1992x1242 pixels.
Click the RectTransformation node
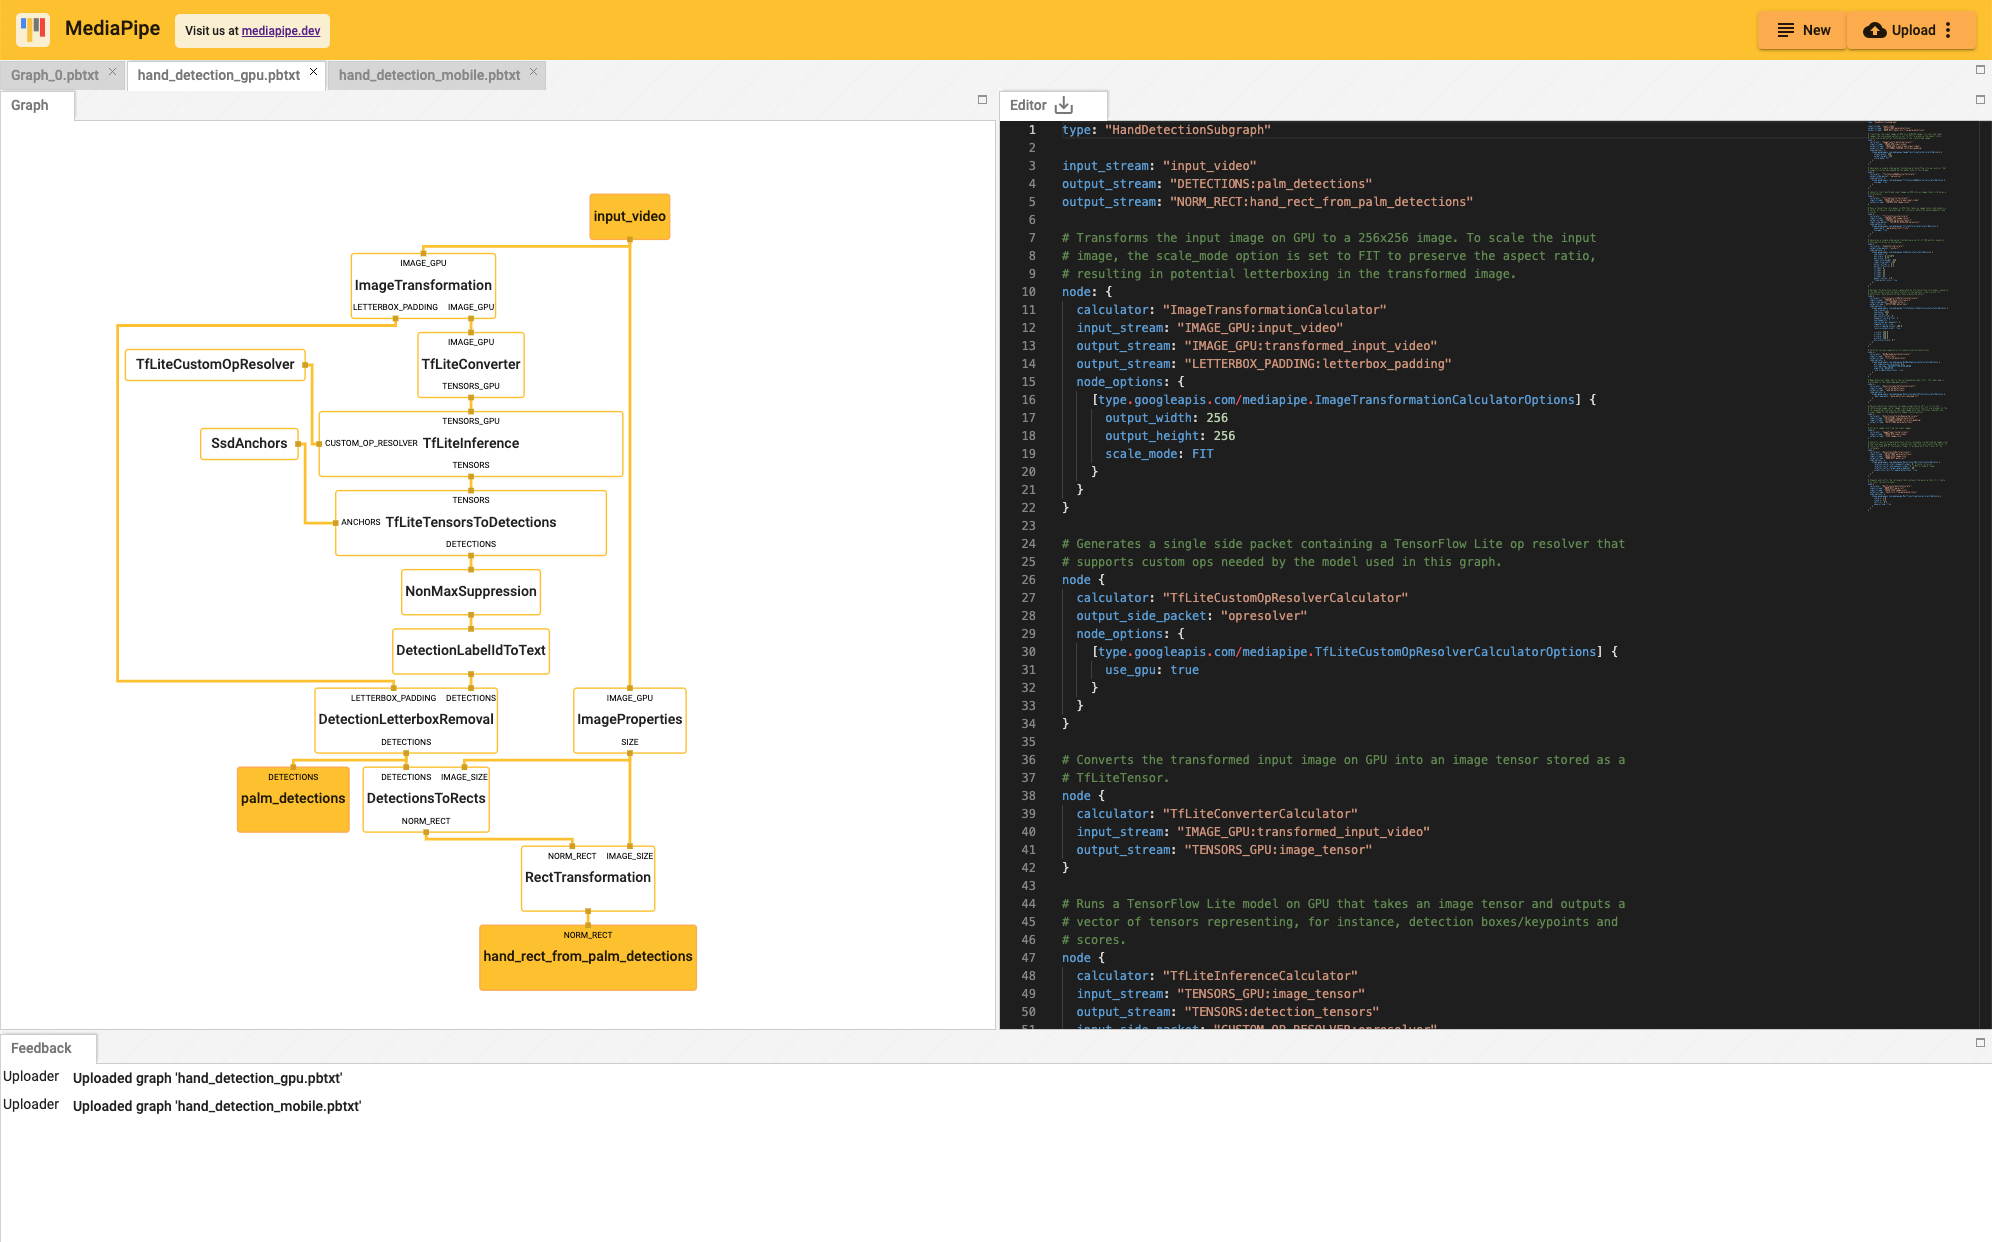pos(587,876)
